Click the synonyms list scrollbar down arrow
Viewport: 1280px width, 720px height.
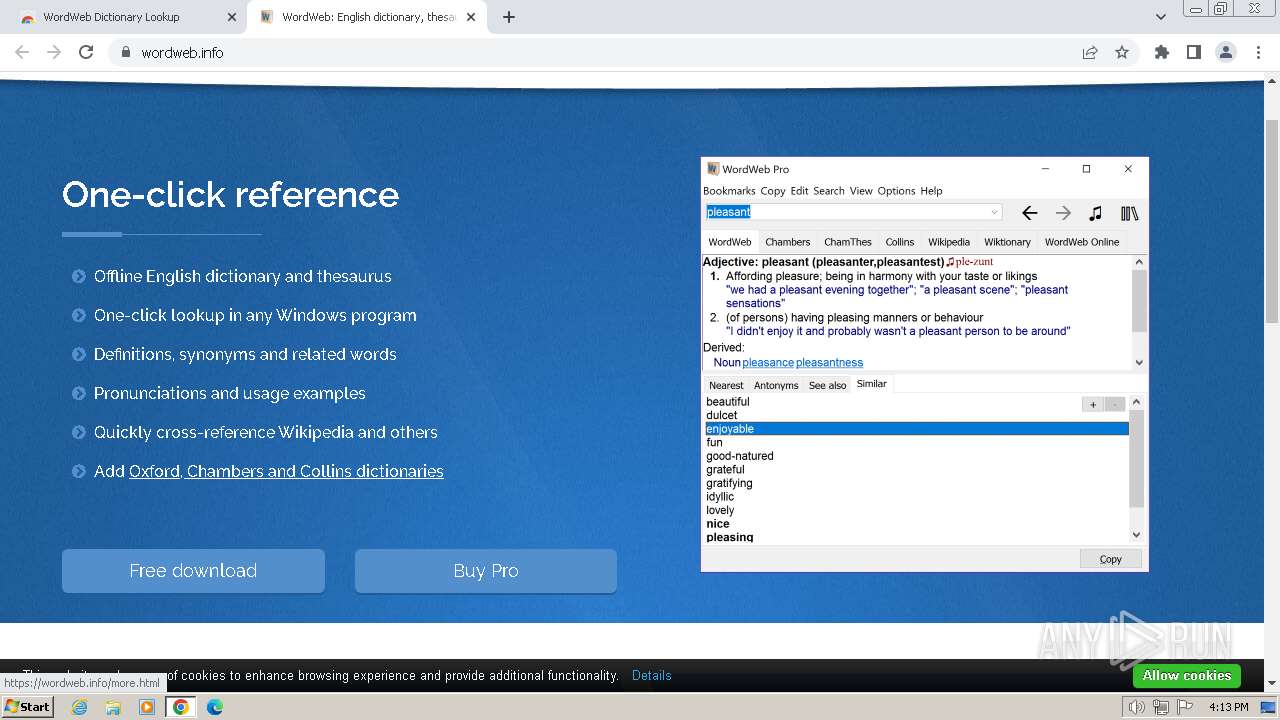pos(1136,535)
